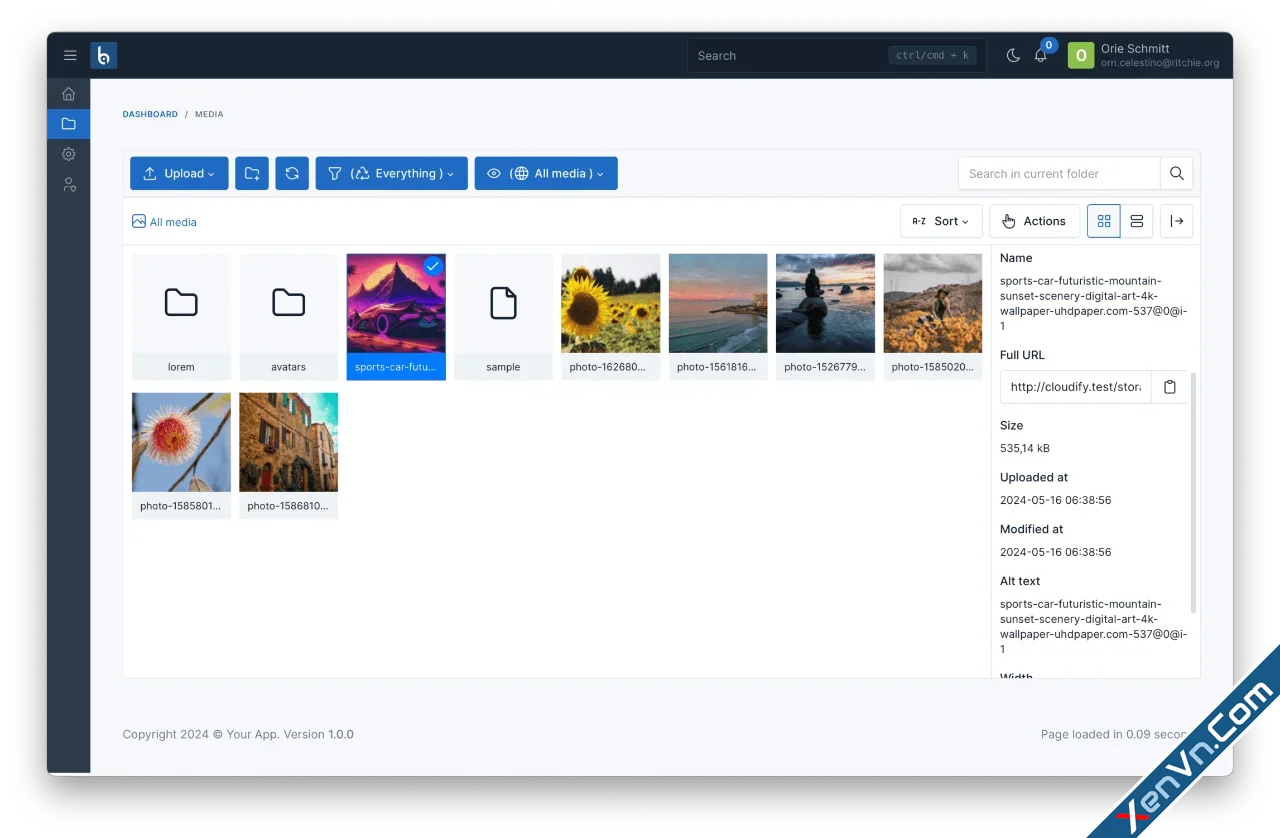Screen dimensions: 1280x838
Task: Expand the Sort dropdown
Action: (941, 221)
